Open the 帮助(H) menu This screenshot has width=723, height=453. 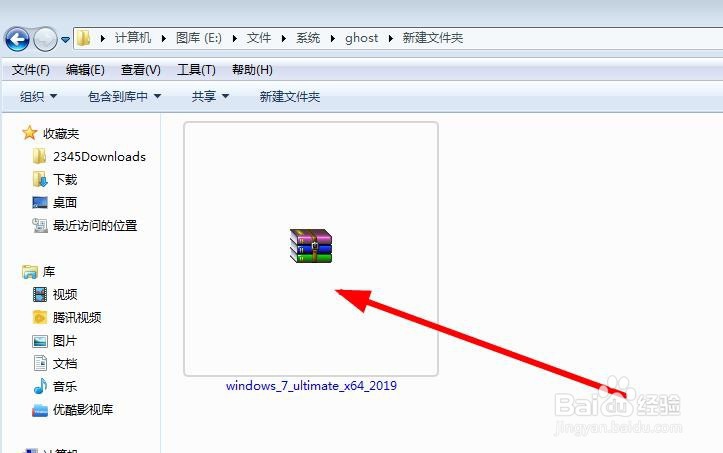click(x=252, y=70)
